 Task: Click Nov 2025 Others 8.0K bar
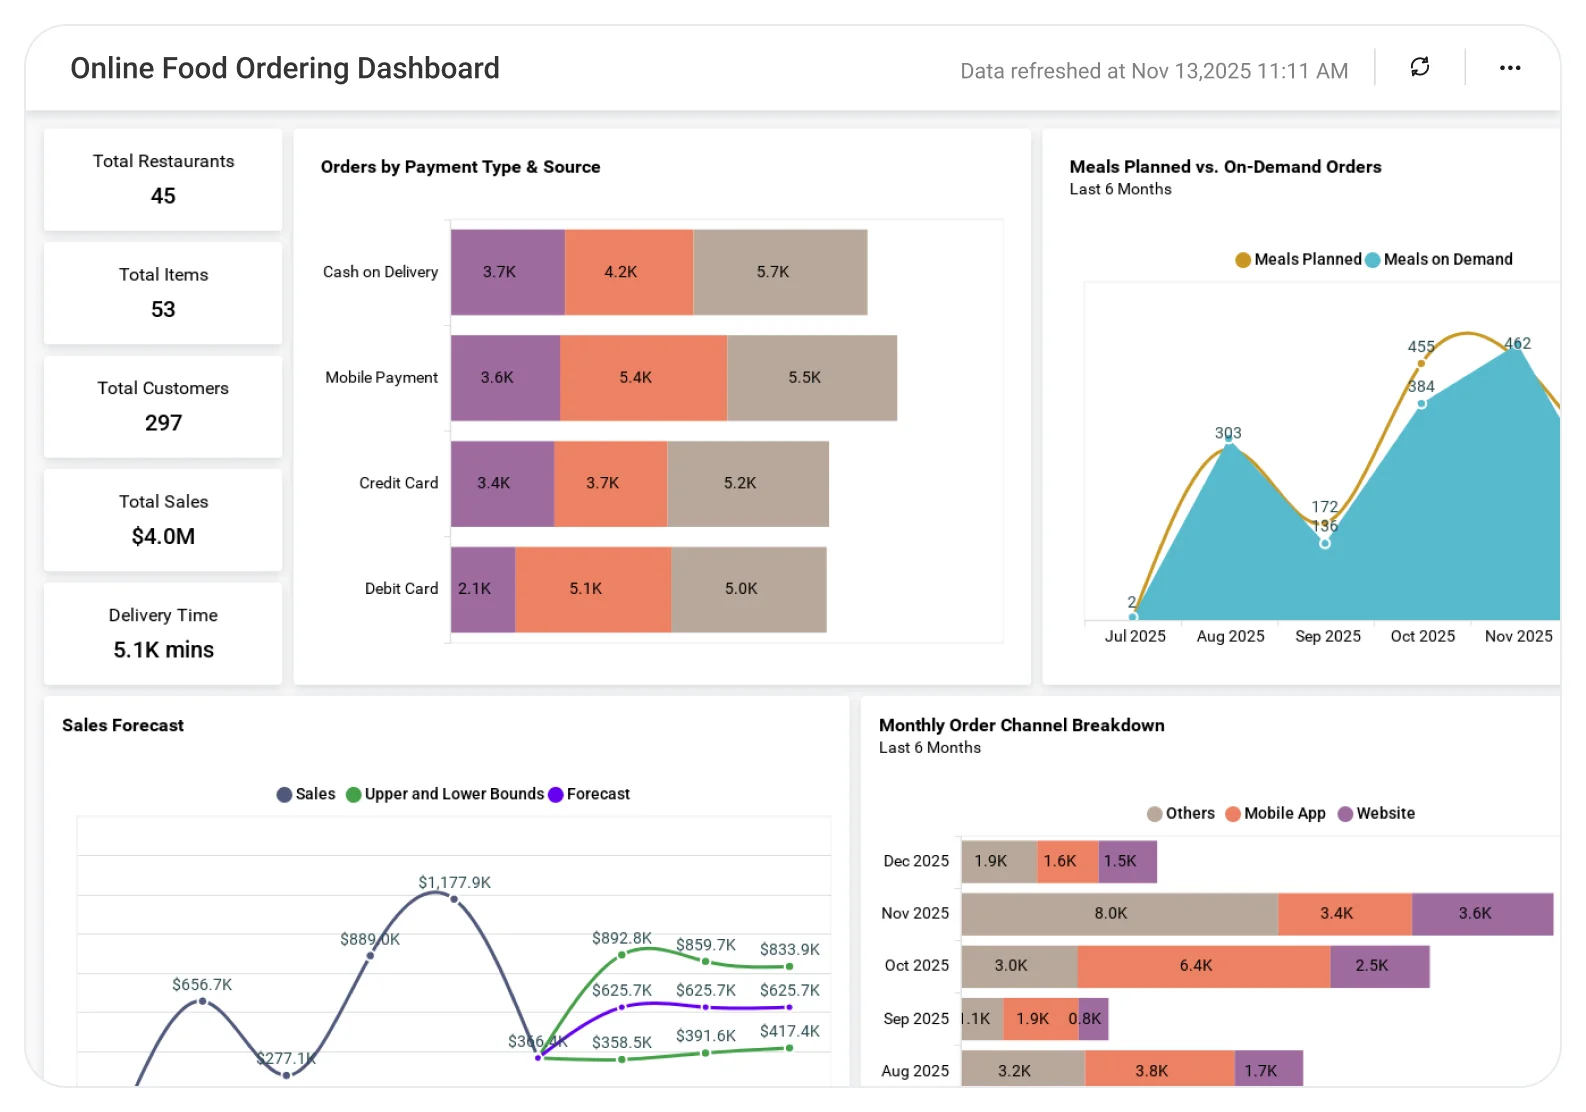[1120, 914]
